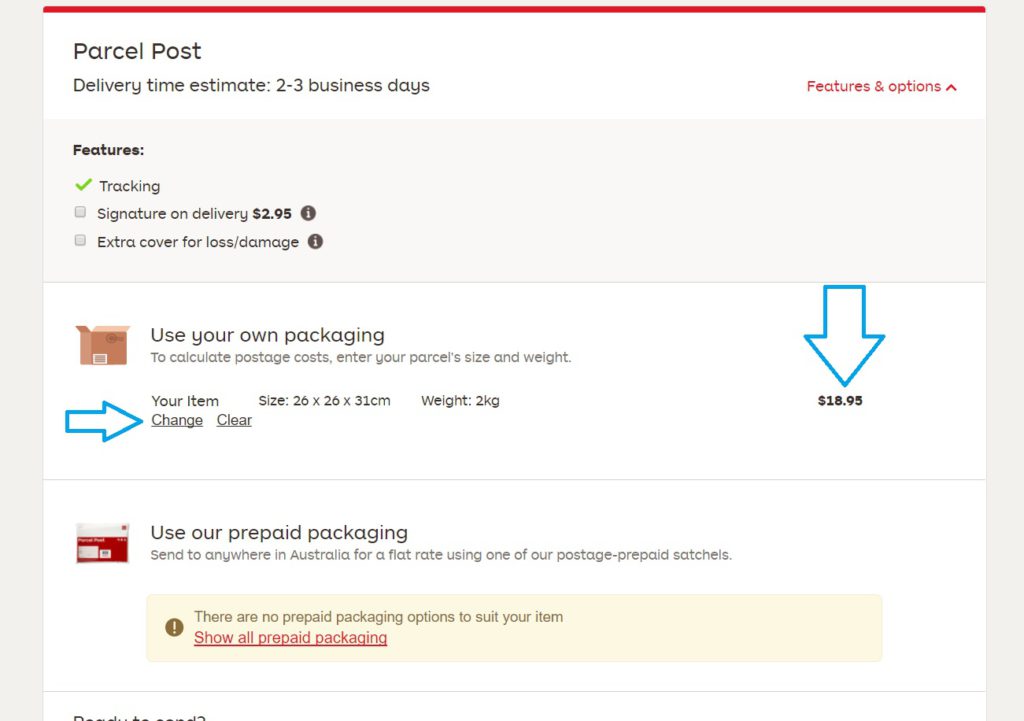Click the prepaid satchel image
This screenshot has width=1024, height=721.
(x=103, y=543)
